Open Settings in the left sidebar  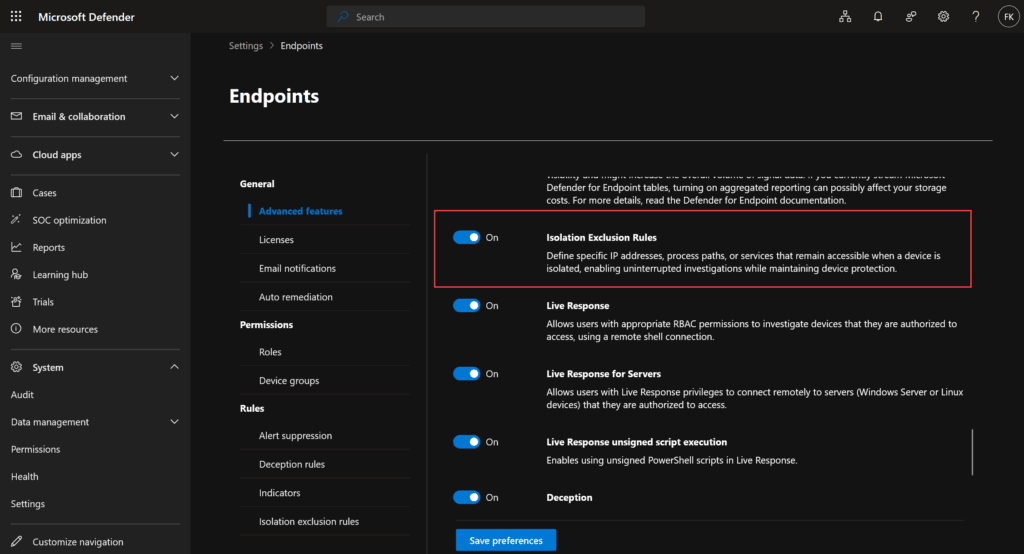tap(28, 504)
